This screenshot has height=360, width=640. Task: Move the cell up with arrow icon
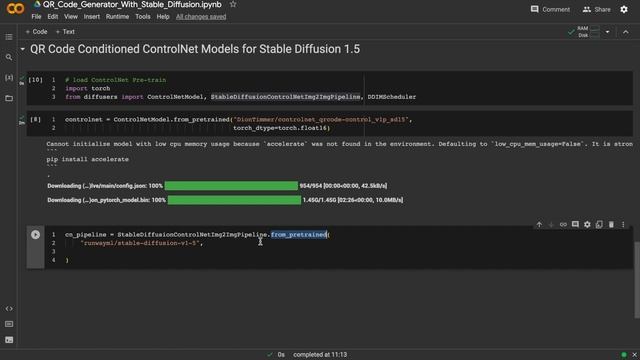click(x=539, y=224)
